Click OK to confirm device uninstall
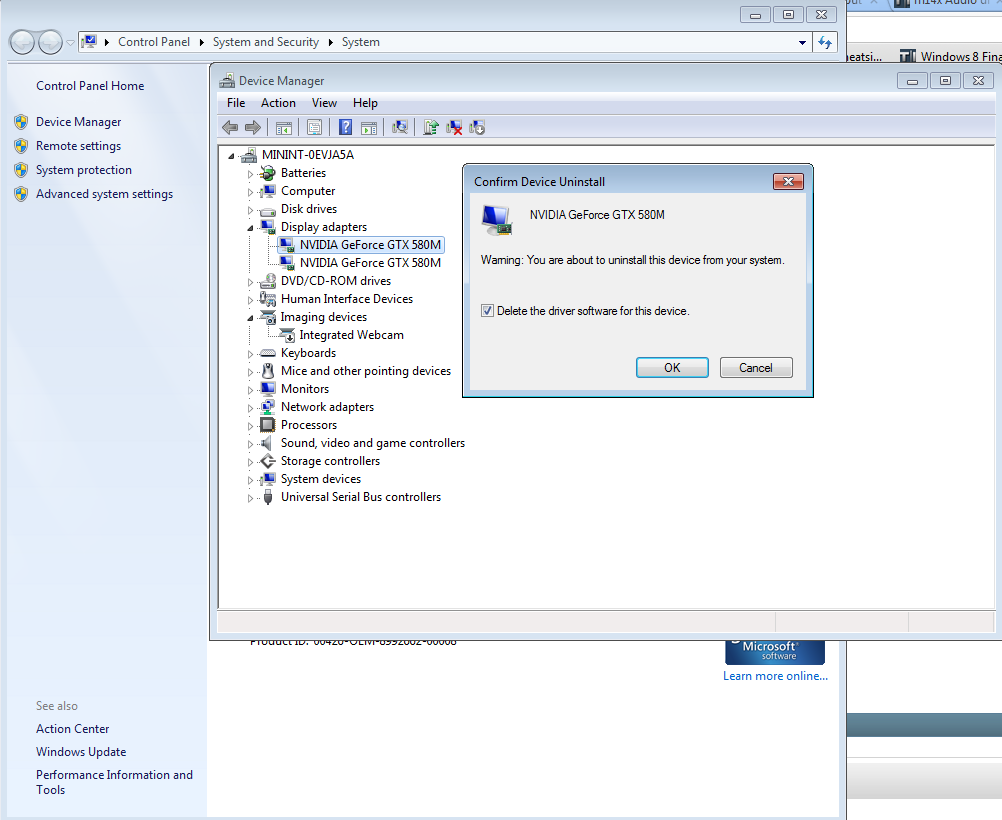Viewport: 1002px width, 820px height. (672, 367)
